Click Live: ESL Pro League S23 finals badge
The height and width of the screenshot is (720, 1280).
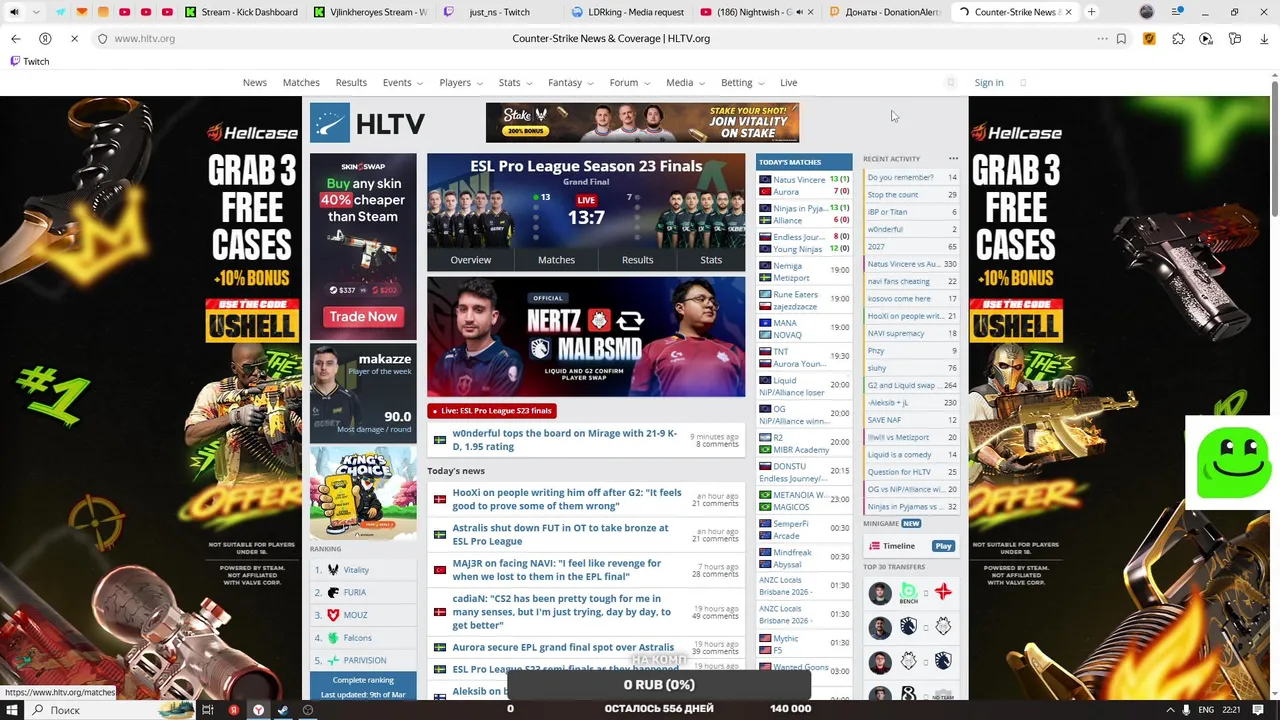(491, 410)
